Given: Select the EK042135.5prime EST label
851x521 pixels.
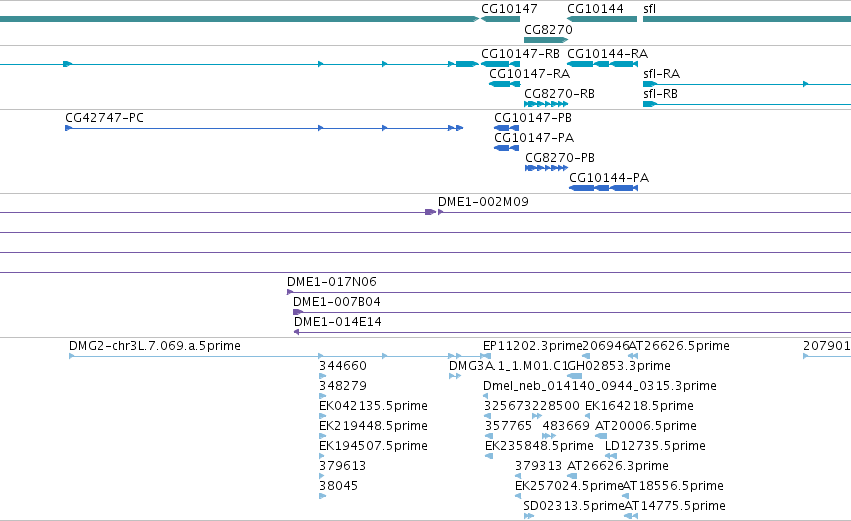Looking at the screenshot, I should tap(373, 406).
